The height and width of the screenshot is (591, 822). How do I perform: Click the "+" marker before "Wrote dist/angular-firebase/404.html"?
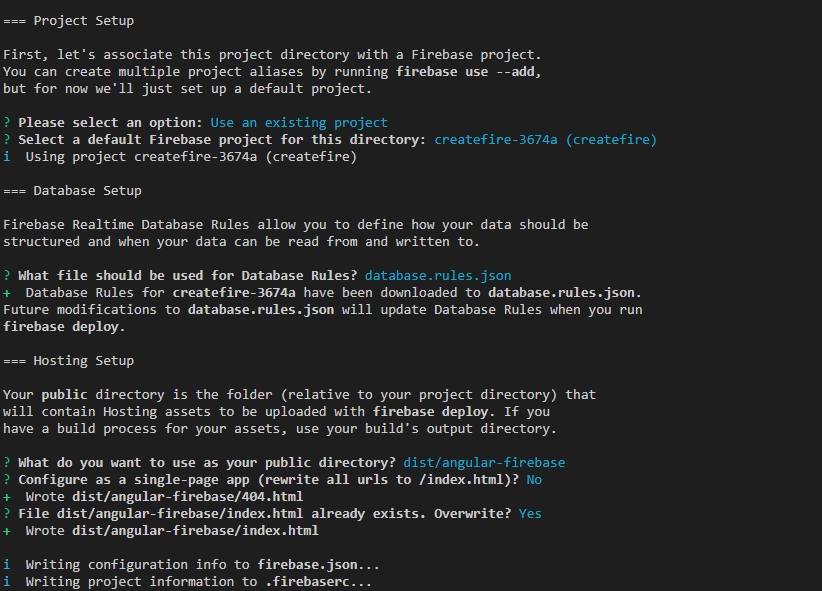(7, 497)
